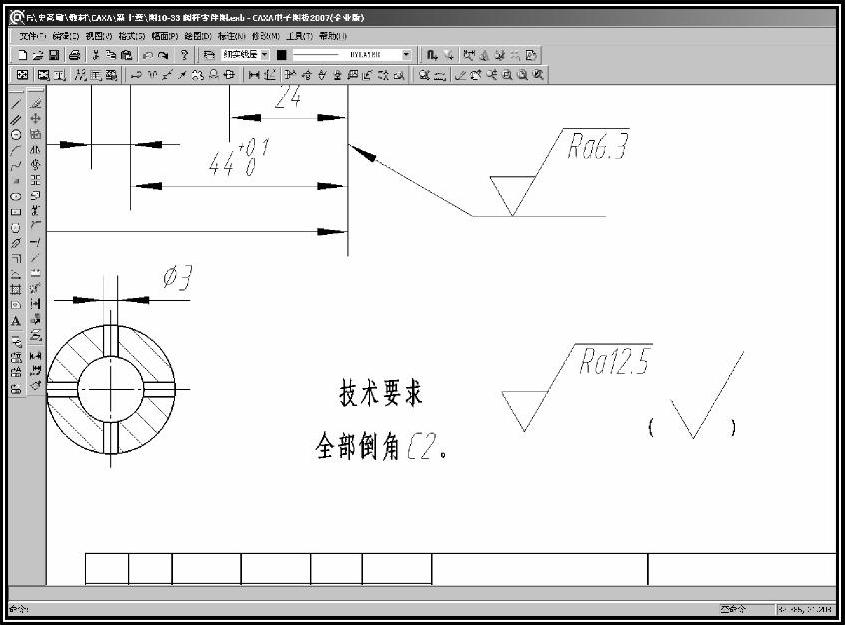Click the 技术要求 heading text
Screen dimensions: 845x625
380,392
